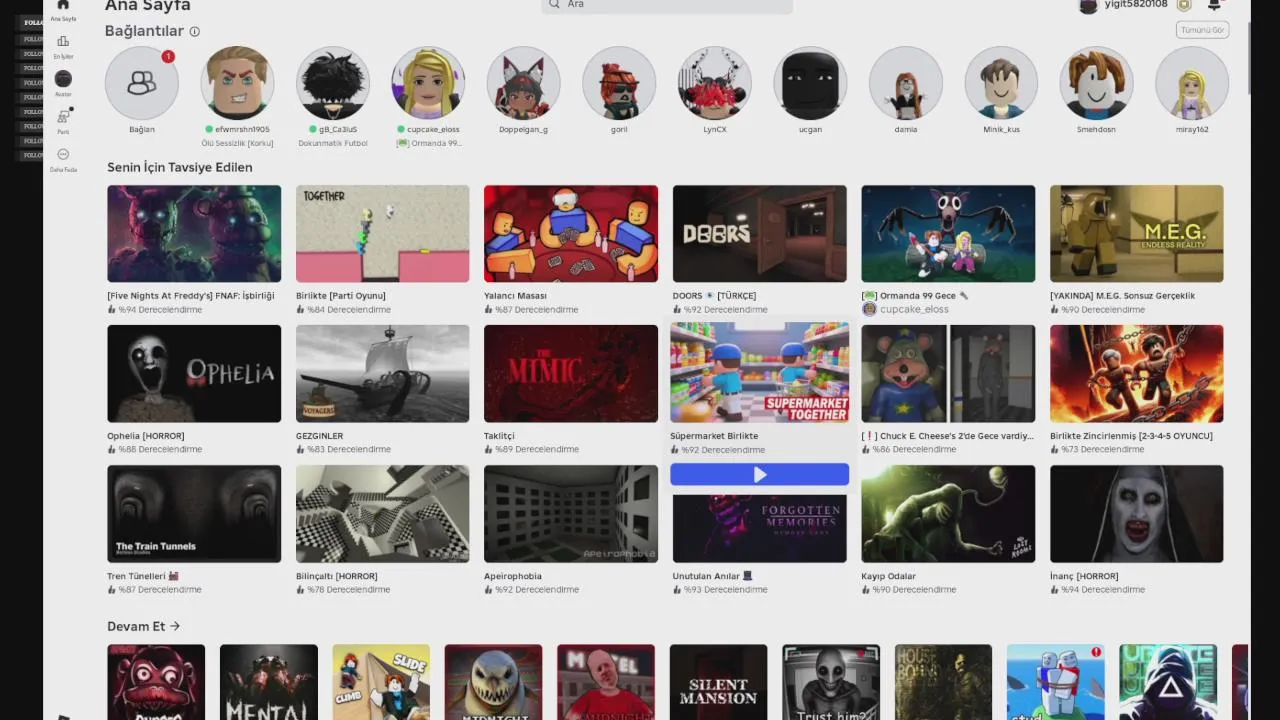This screenshot has height=720, width=1280.
Task: Open Doppelgan_g's avatar
Action: click(524, 83)
